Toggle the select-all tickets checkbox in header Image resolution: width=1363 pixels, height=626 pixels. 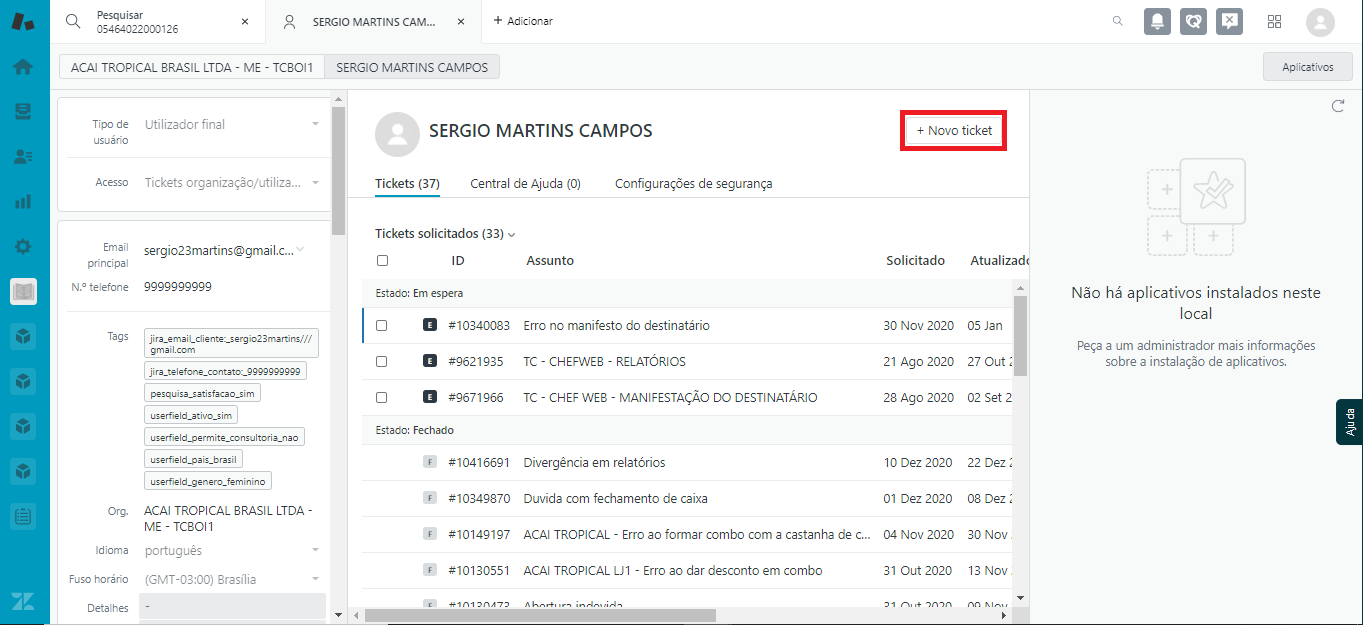(382, 261)
